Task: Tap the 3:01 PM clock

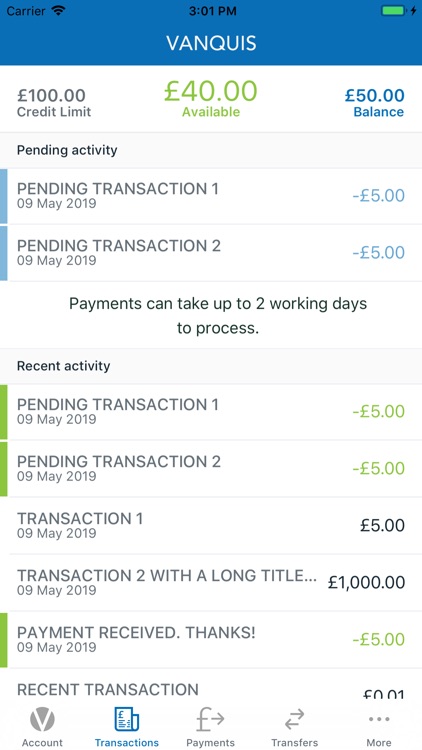Action: click(211, 11)
